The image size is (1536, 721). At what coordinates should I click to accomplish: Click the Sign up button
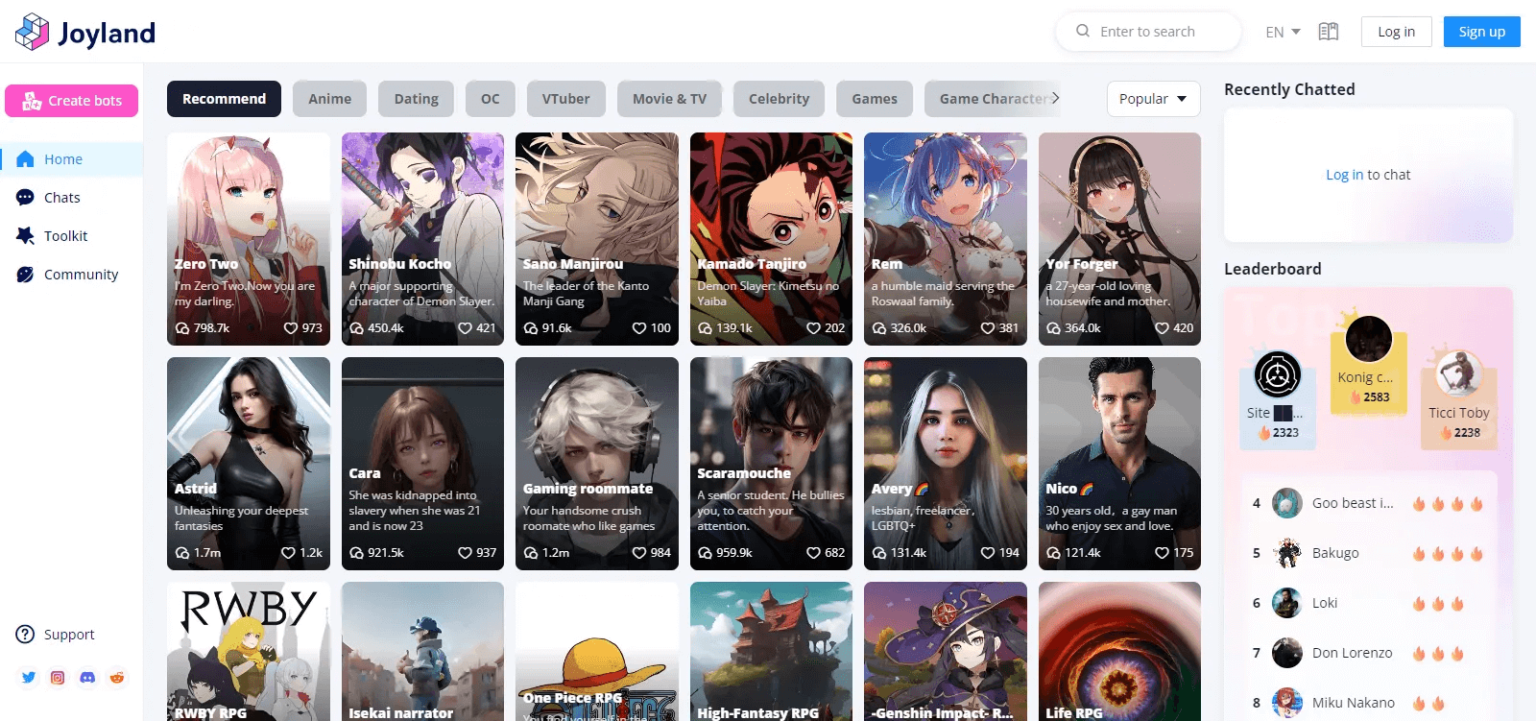coord(1481,31)
